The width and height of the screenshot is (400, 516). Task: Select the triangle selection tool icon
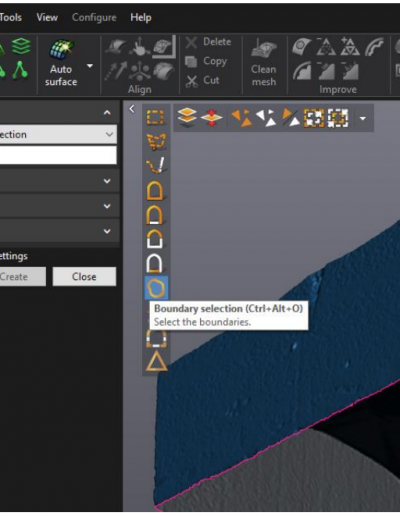(x=156, y=361)
